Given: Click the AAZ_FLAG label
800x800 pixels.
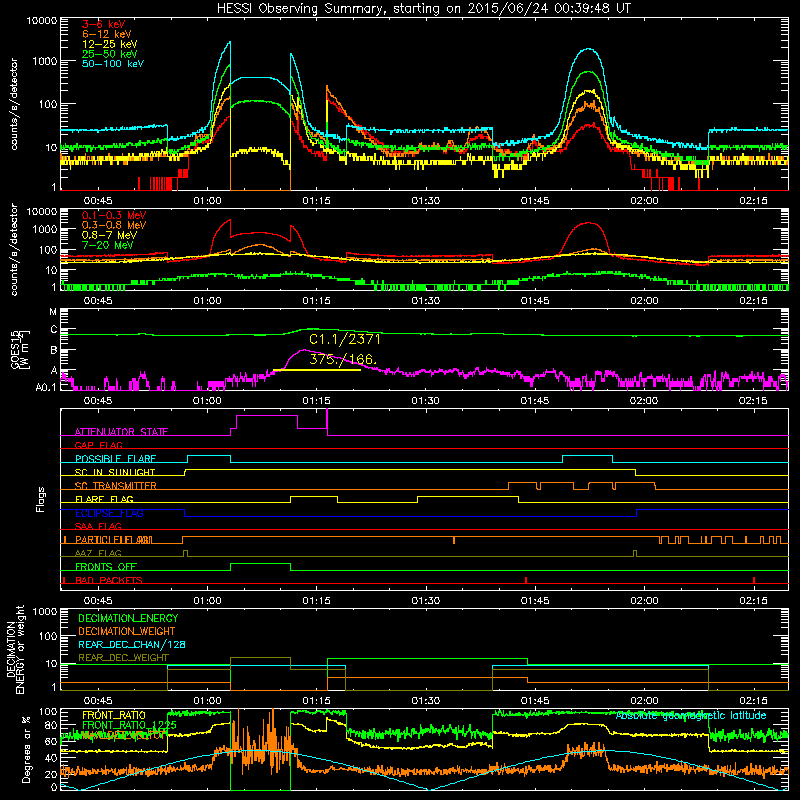Looking at the screenshot, I should pyautogui.click(x=98, y=553).
